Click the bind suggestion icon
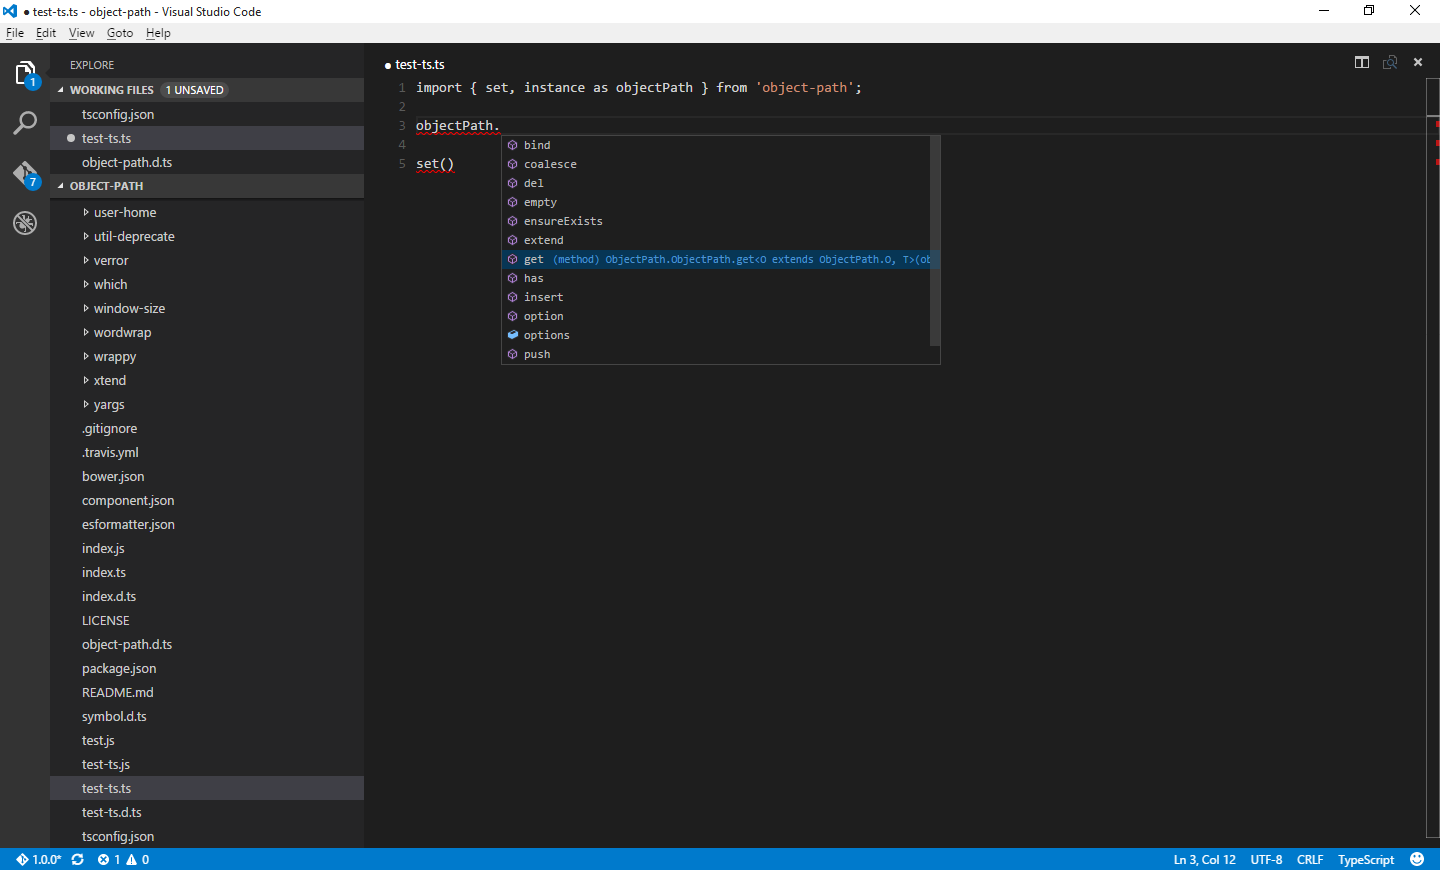Viewport: 1440px width, 870px height. click(x=513, y=145)
